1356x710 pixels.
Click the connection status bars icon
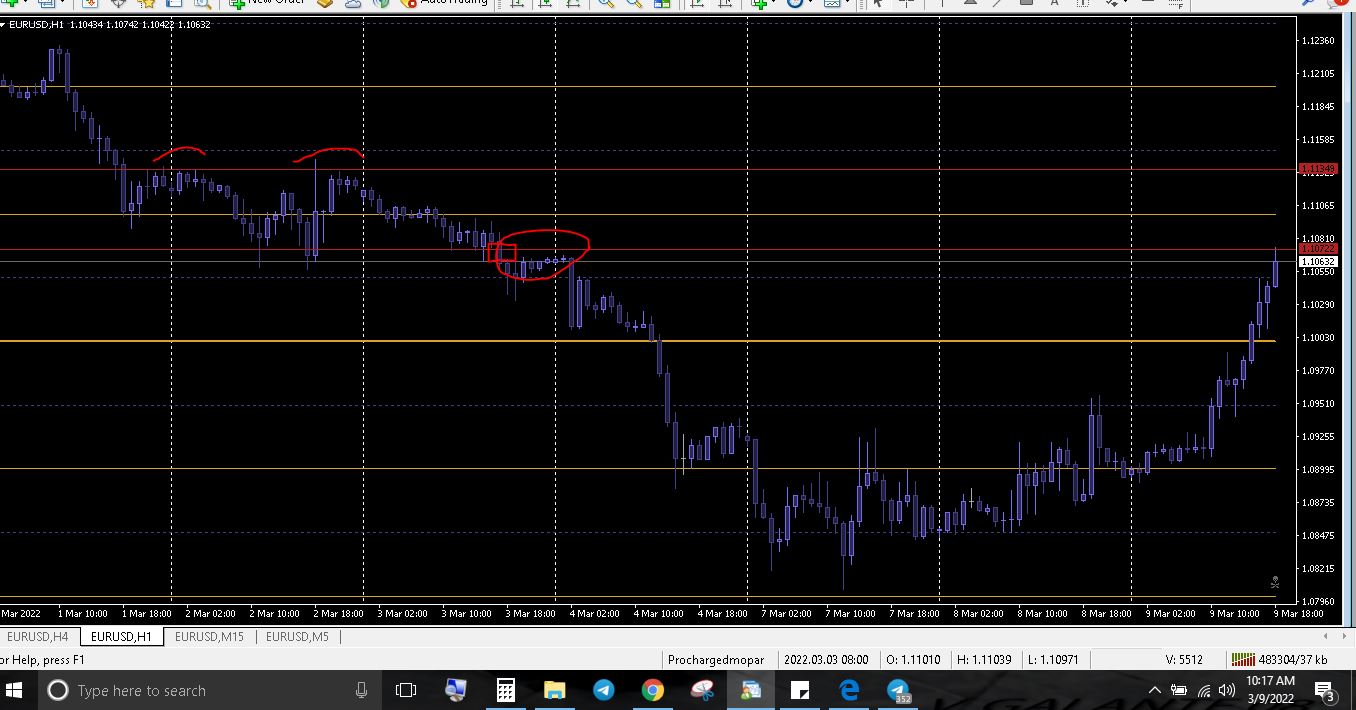click(1243, 660)
